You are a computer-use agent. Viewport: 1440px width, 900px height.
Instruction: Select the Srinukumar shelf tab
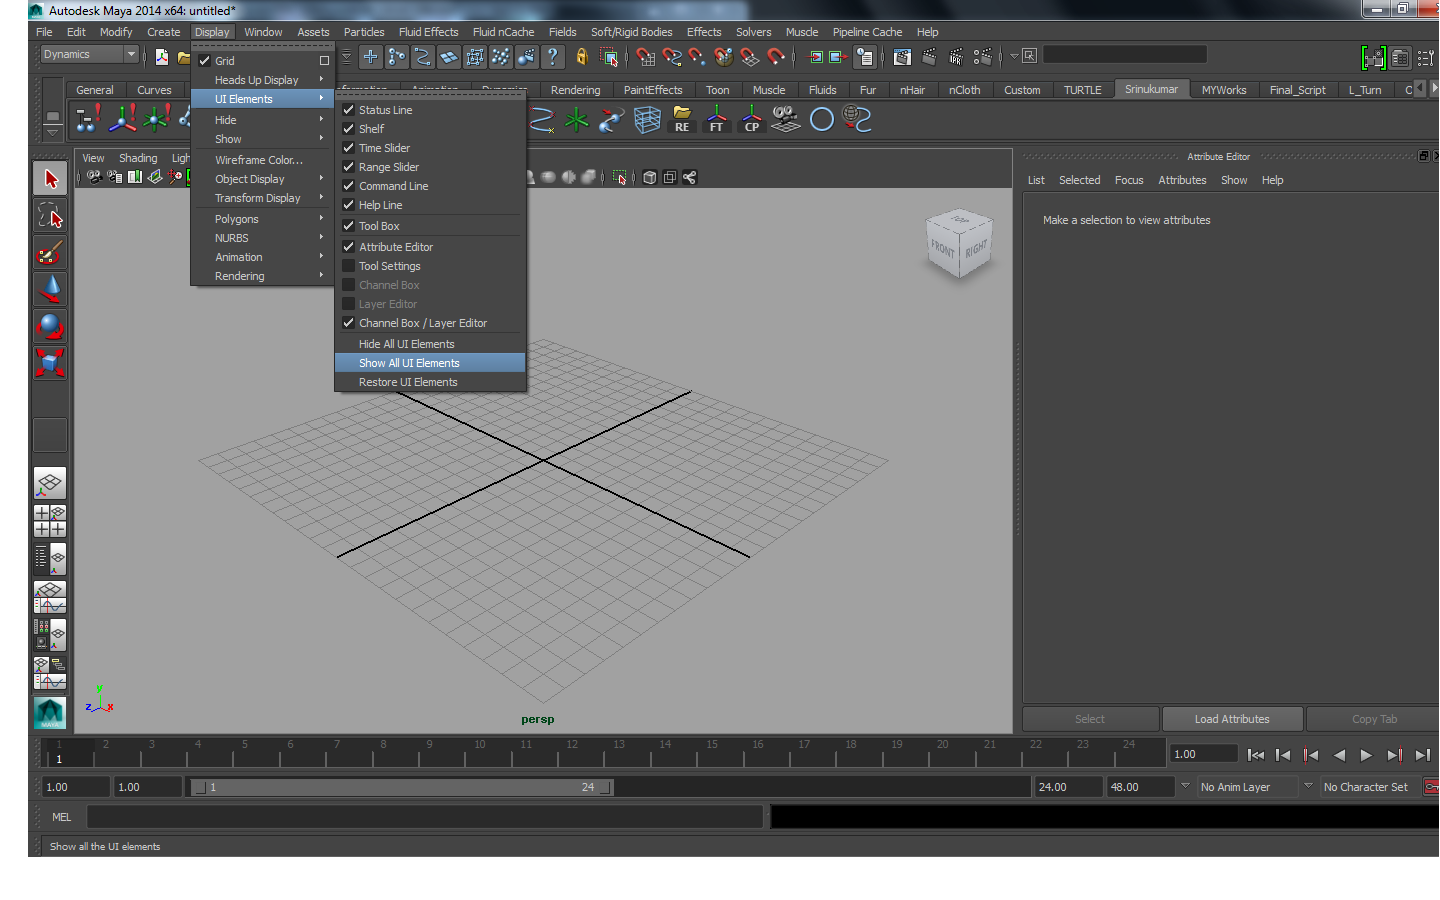(1151, 89)
